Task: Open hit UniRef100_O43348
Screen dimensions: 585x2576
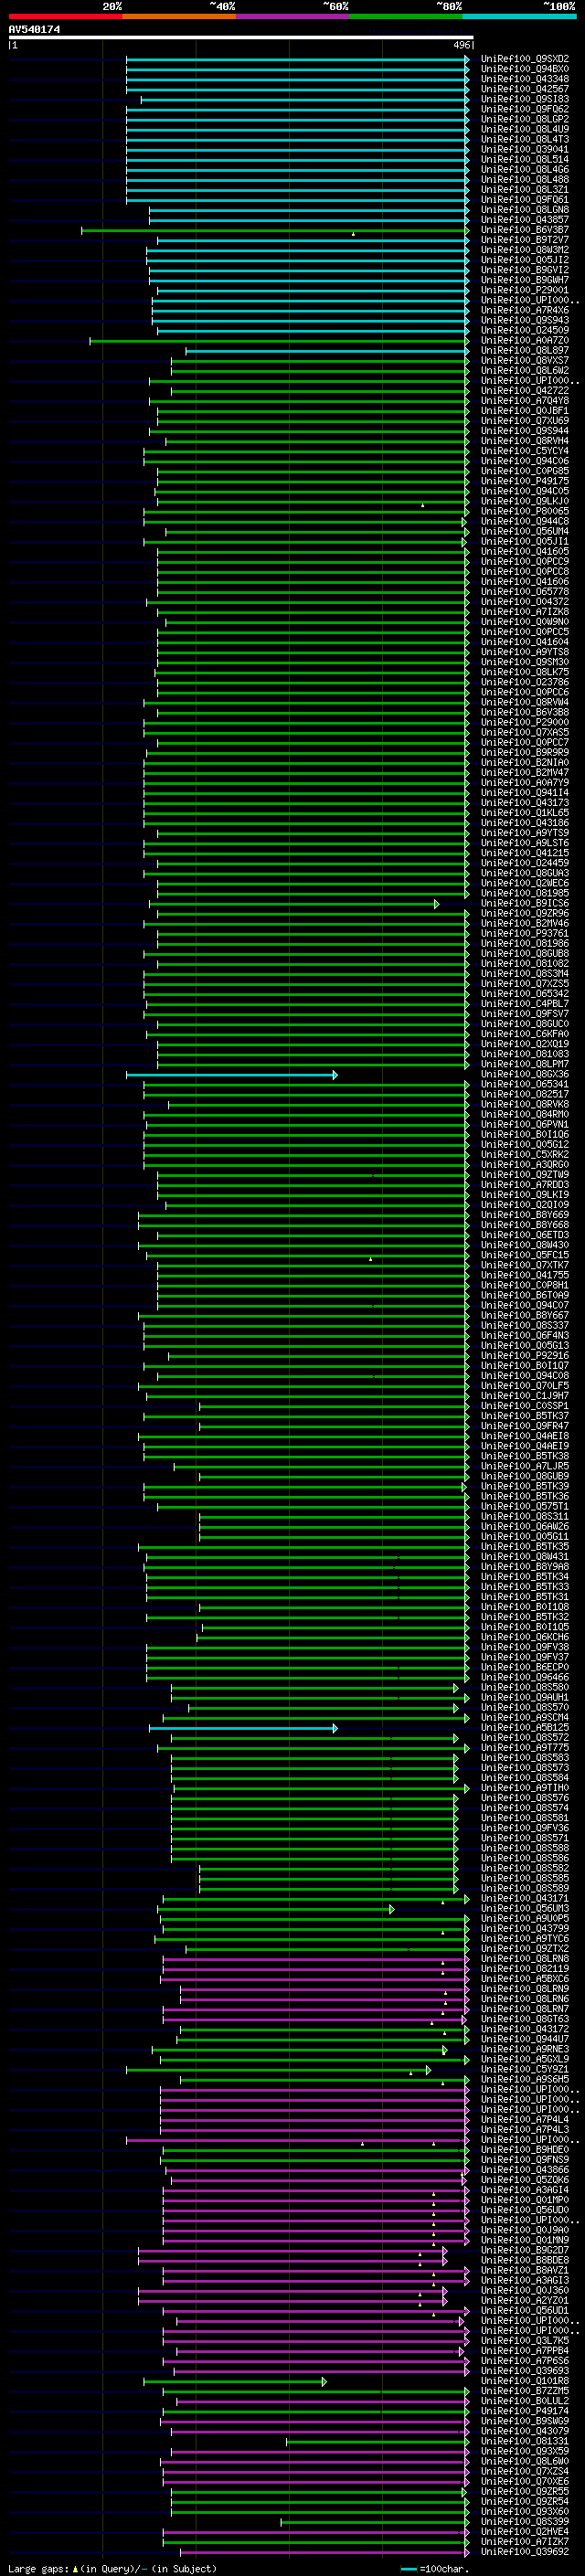Action: [525, 79]
